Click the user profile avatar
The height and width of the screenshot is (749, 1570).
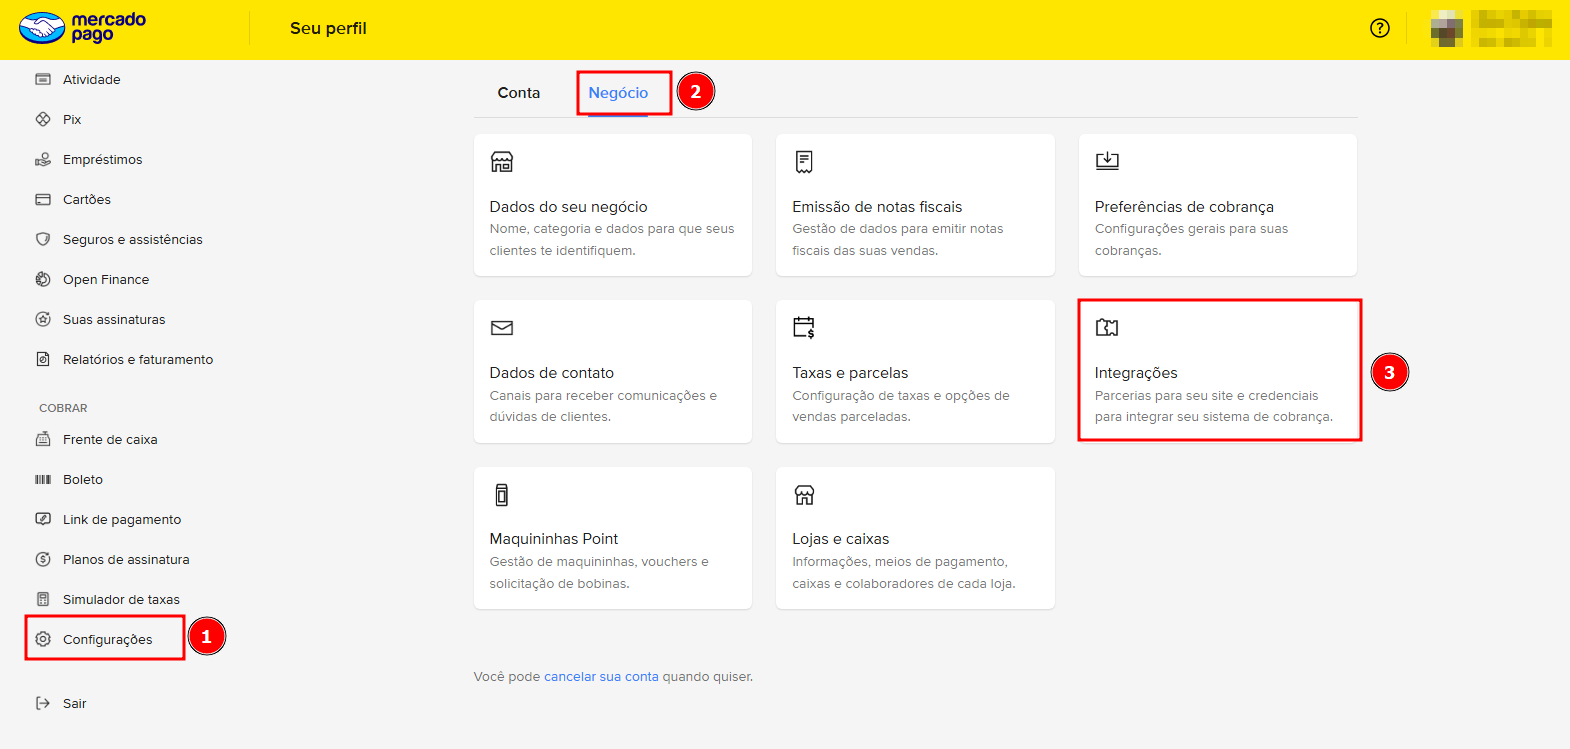click(1446, 28)
